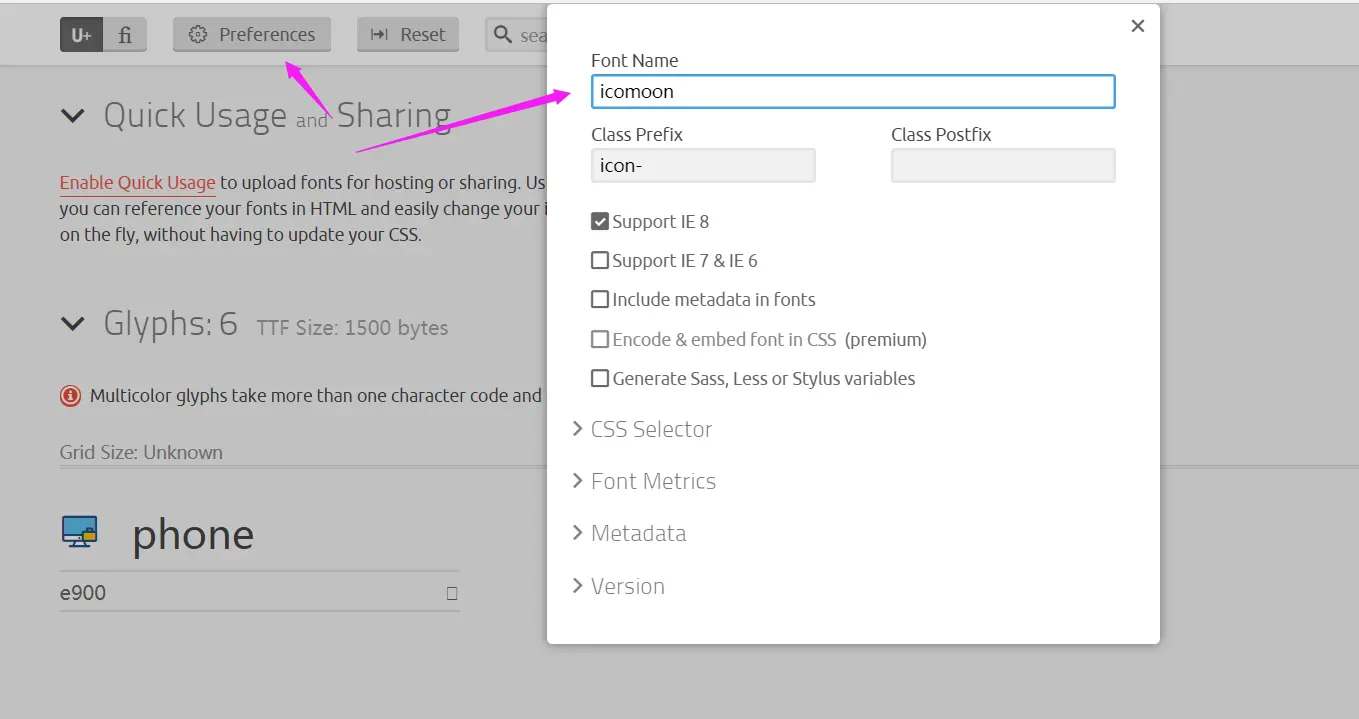Close the preferences dialog
The height and width of the screenshot is (719, 1359).
(1137, 26)
